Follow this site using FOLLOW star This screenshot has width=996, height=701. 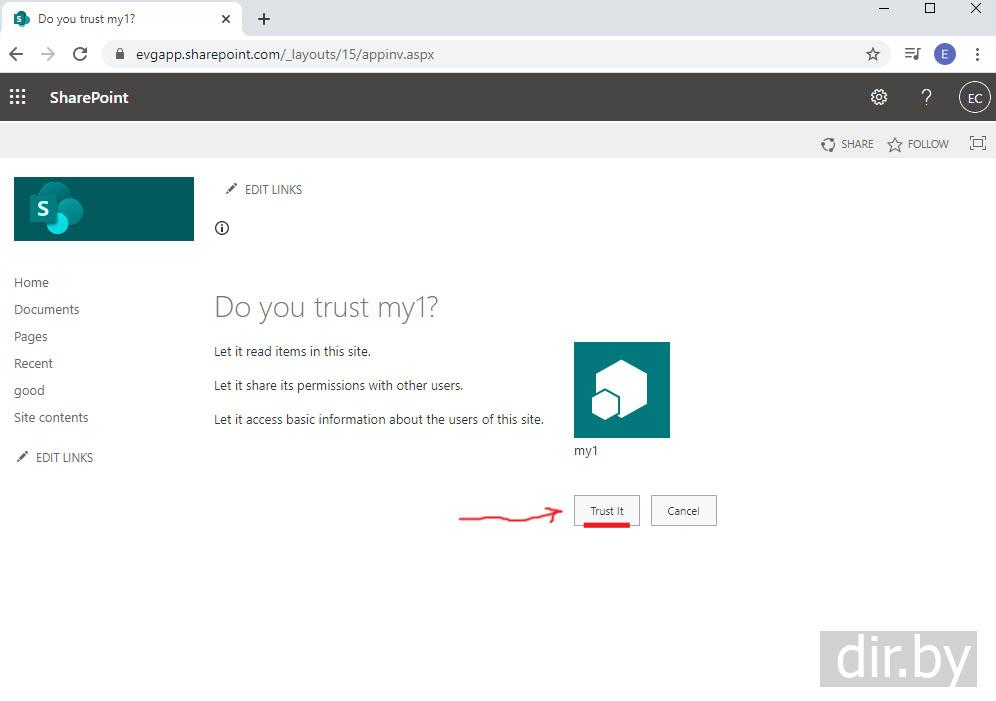tap(918, 144)
